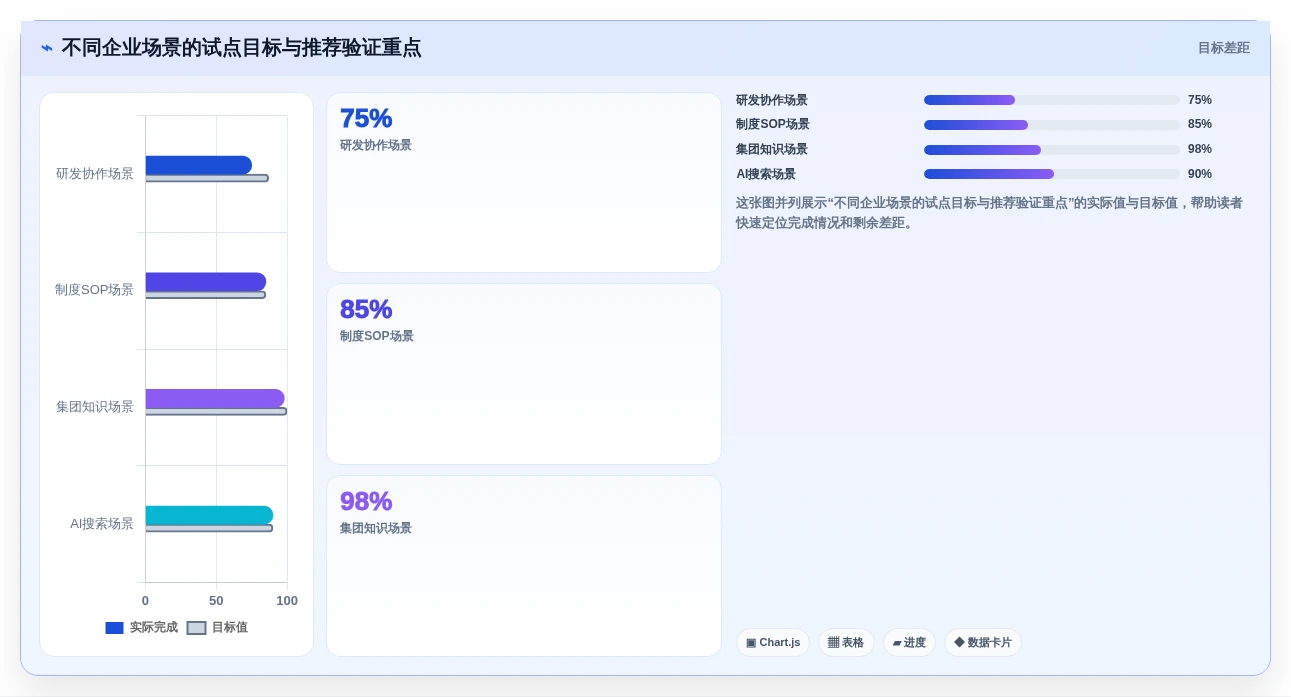The image size is (1291, 697).
Task: Click the AI搜索场景 label in progress list
Action: tap(766, 174)
